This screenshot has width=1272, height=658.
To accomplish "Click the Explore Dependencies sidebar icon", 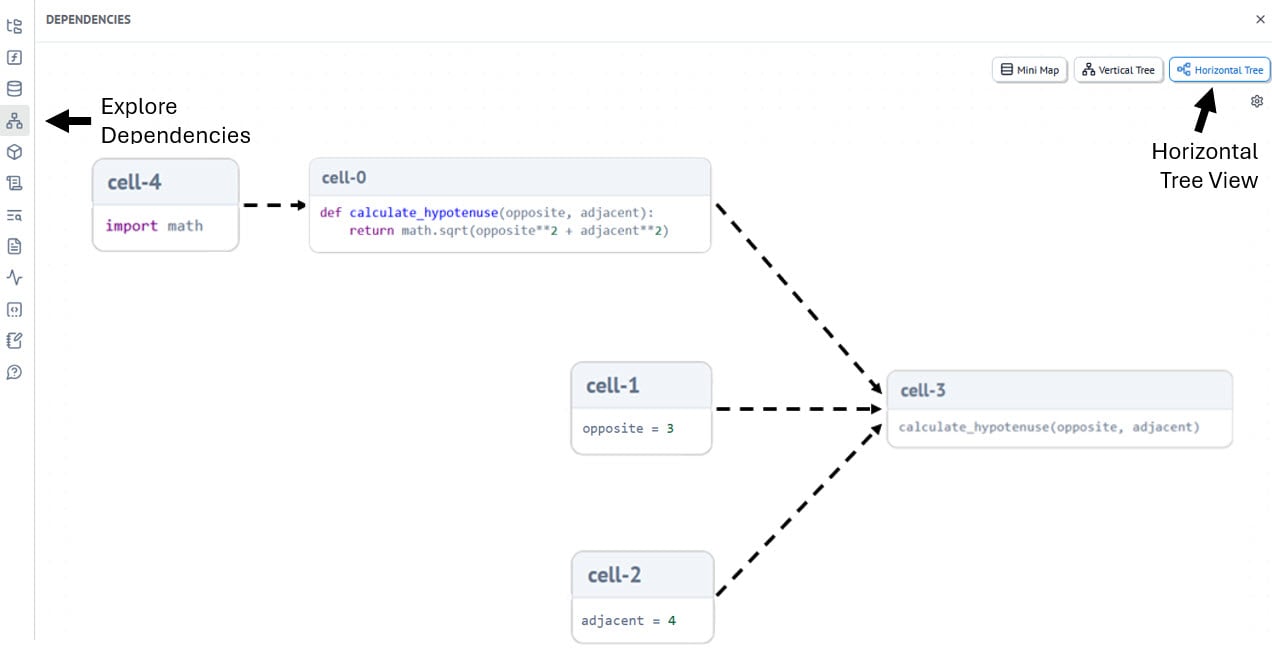I will pos(14,121).
